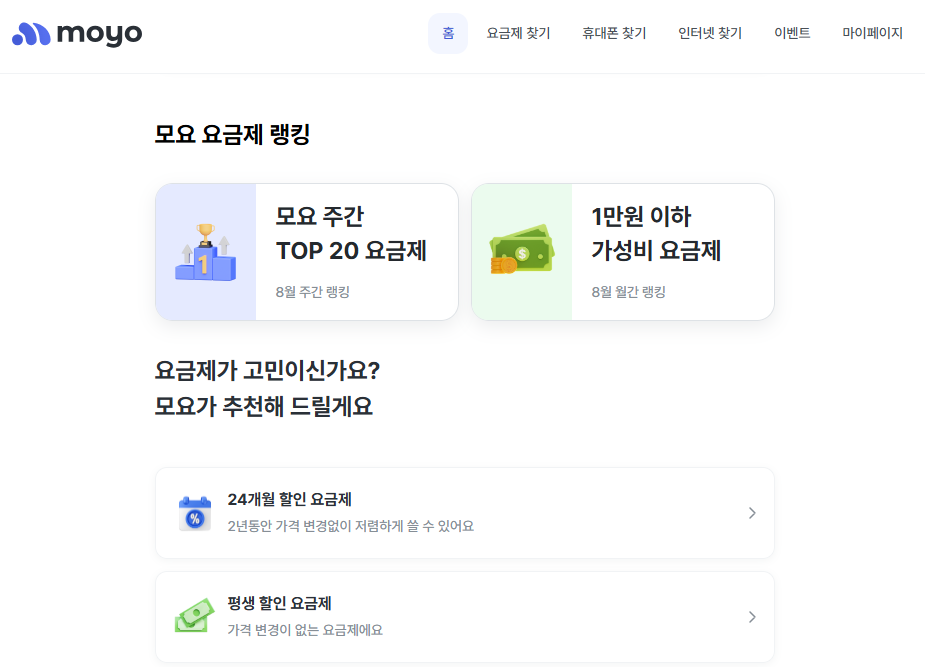Open the 24개월 할인 요금제 card

[465, 512]
